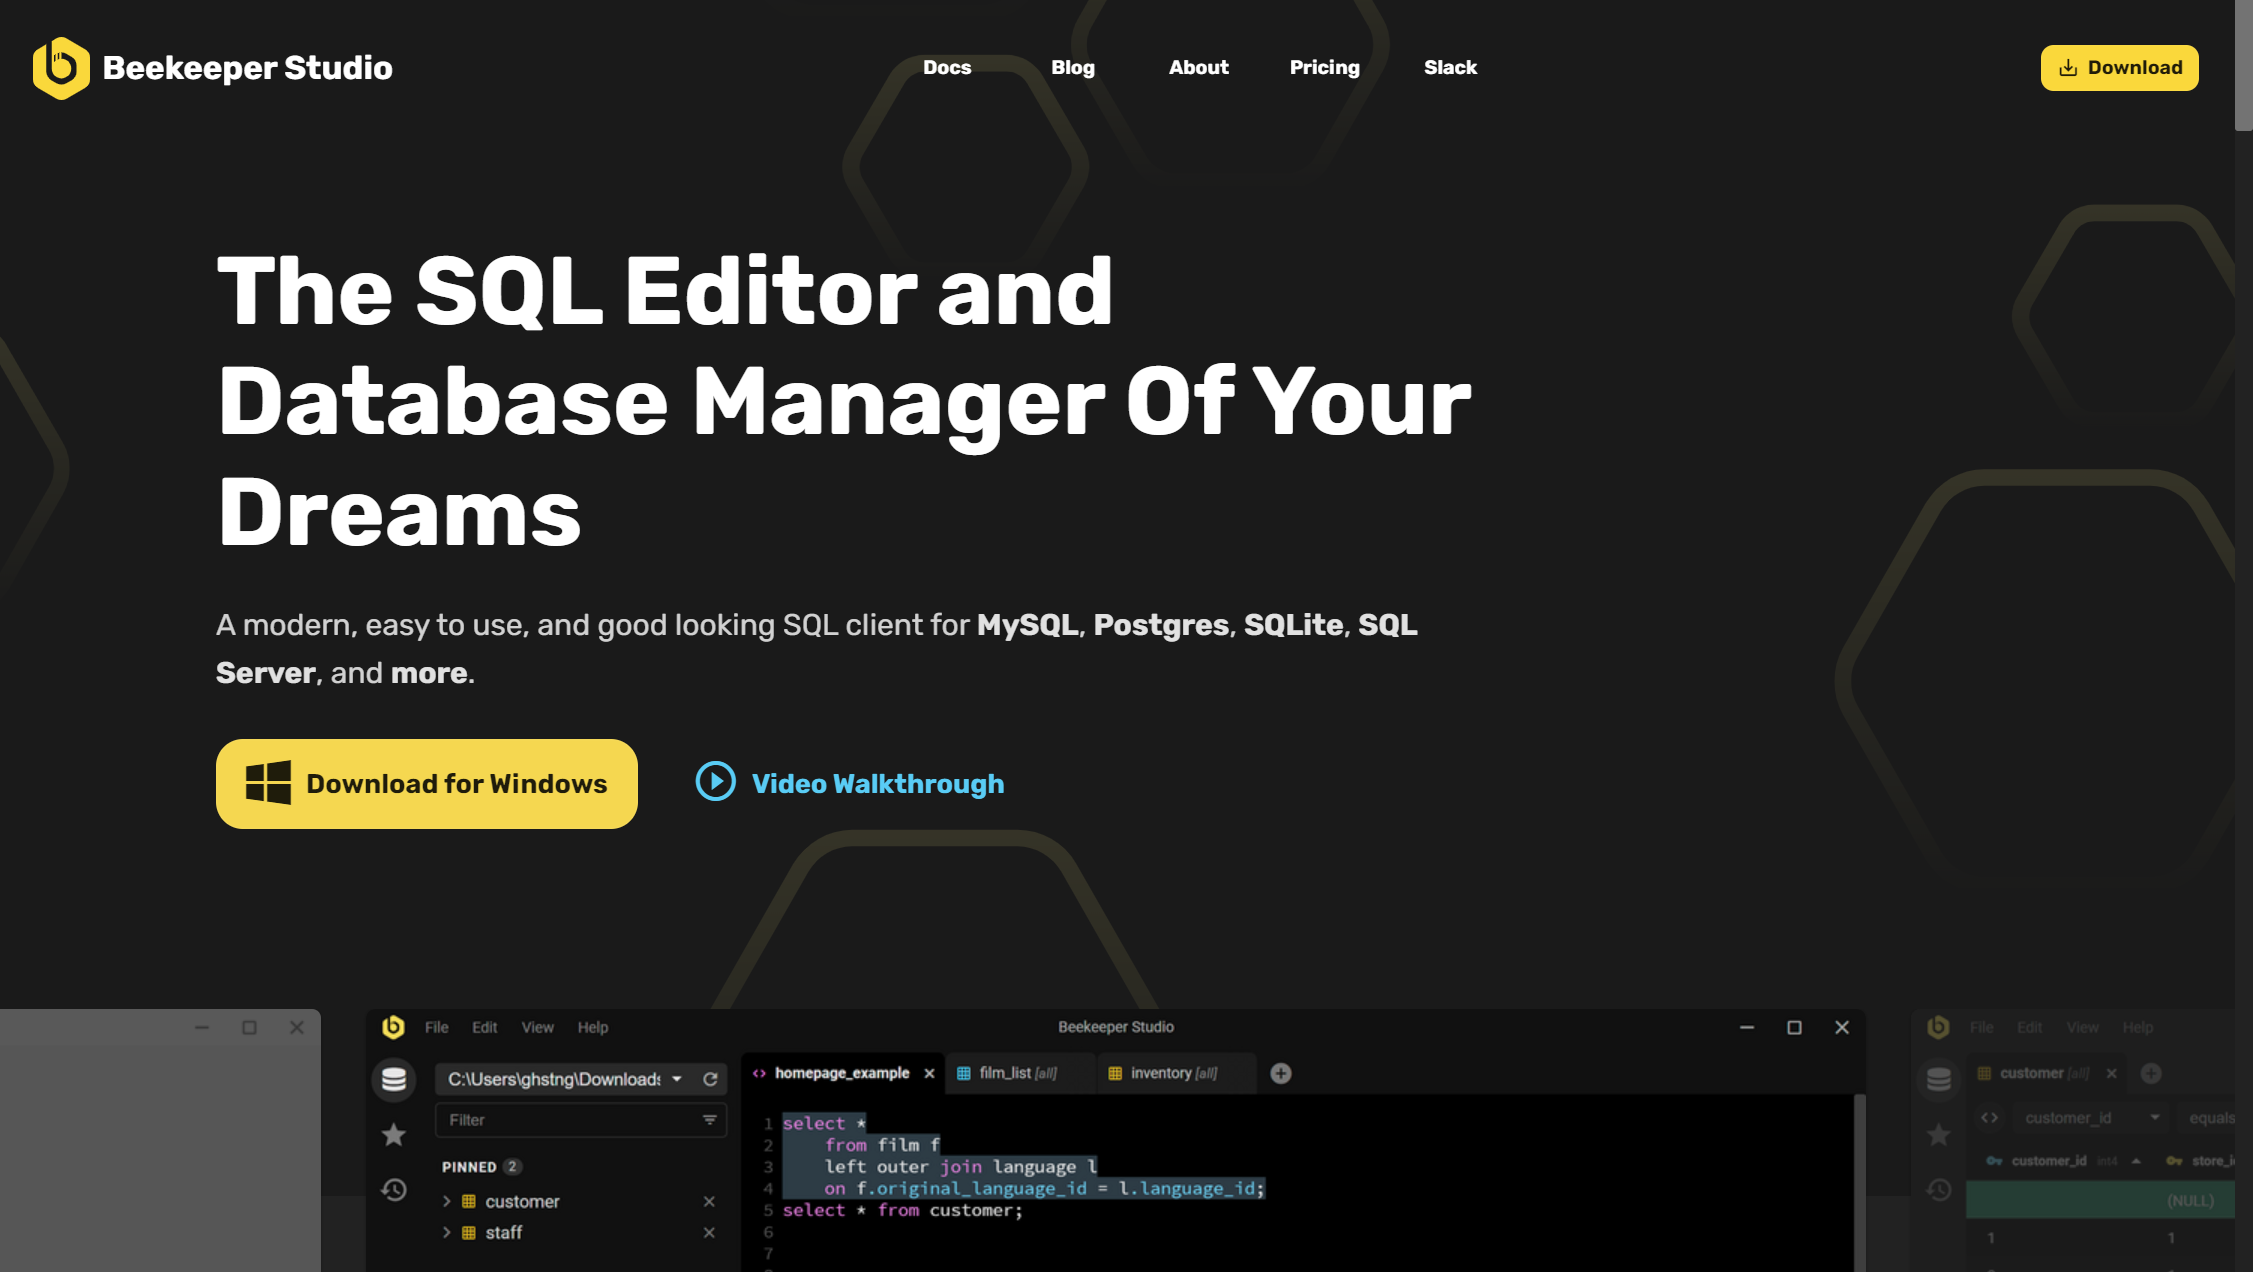
Task: Click the yellow Download button in header
Action: [x=2119, y=68]
